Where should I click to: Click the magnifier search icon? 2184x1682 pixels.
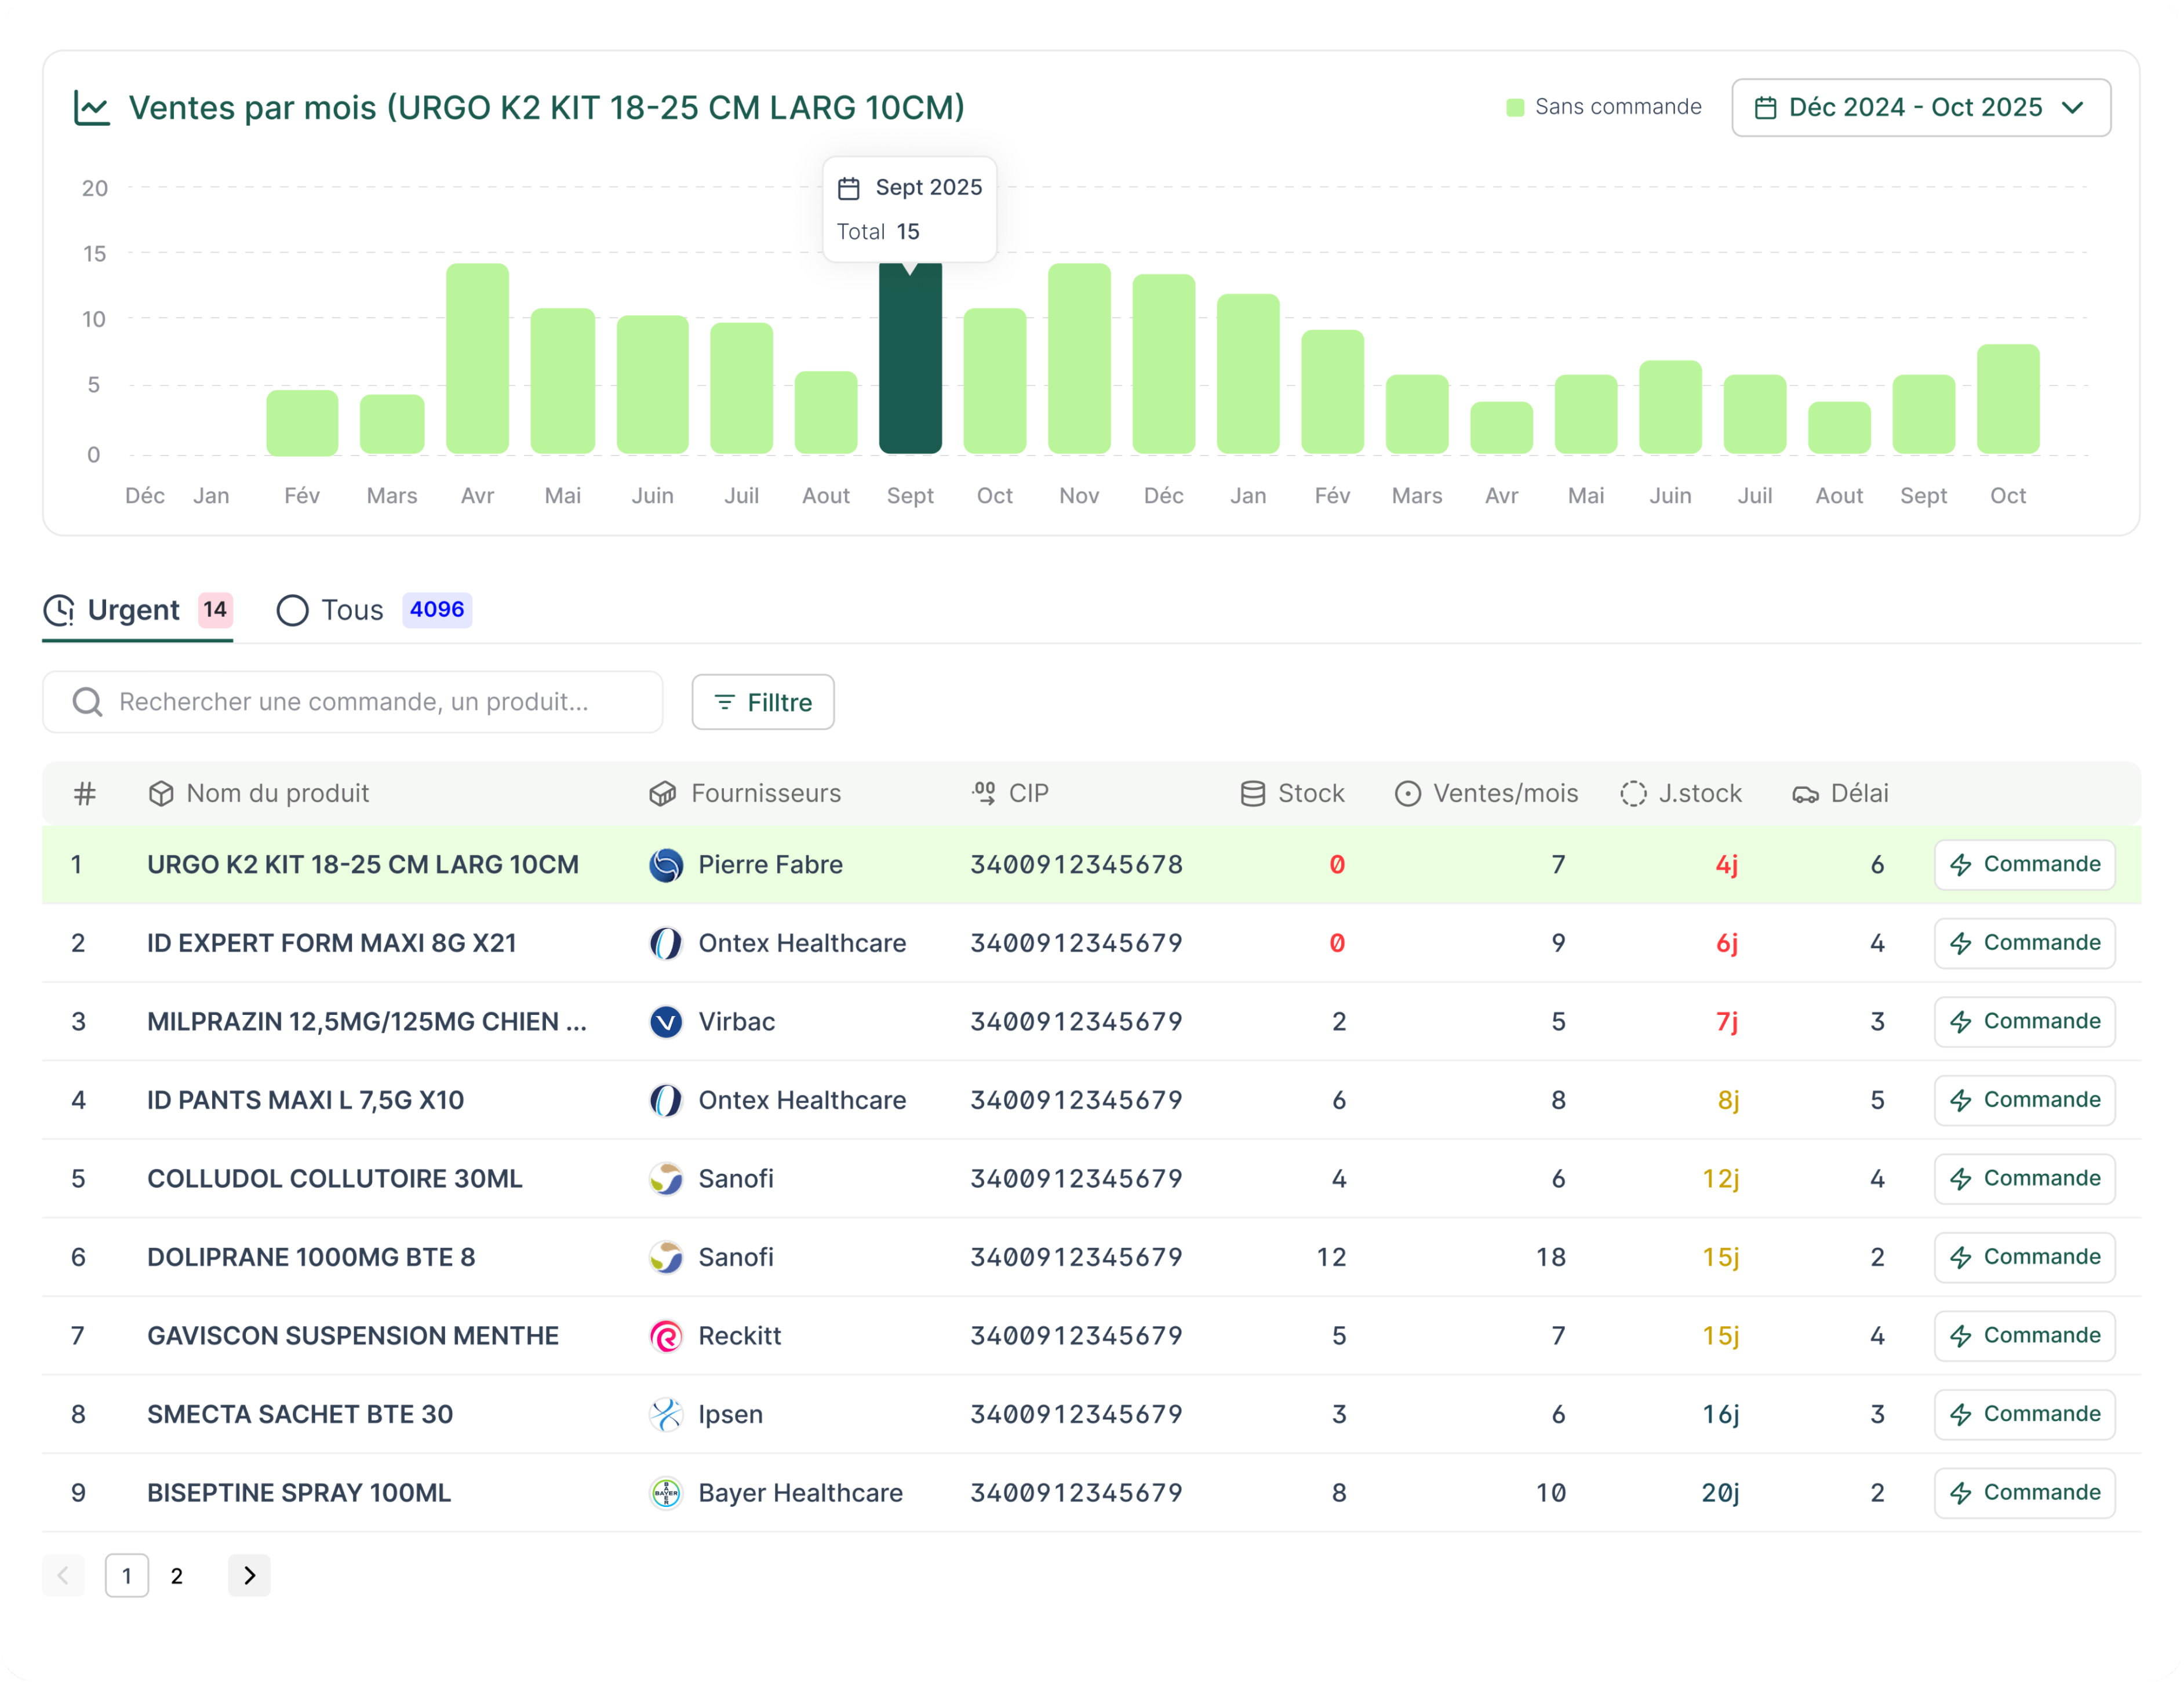tap(88, 702)
